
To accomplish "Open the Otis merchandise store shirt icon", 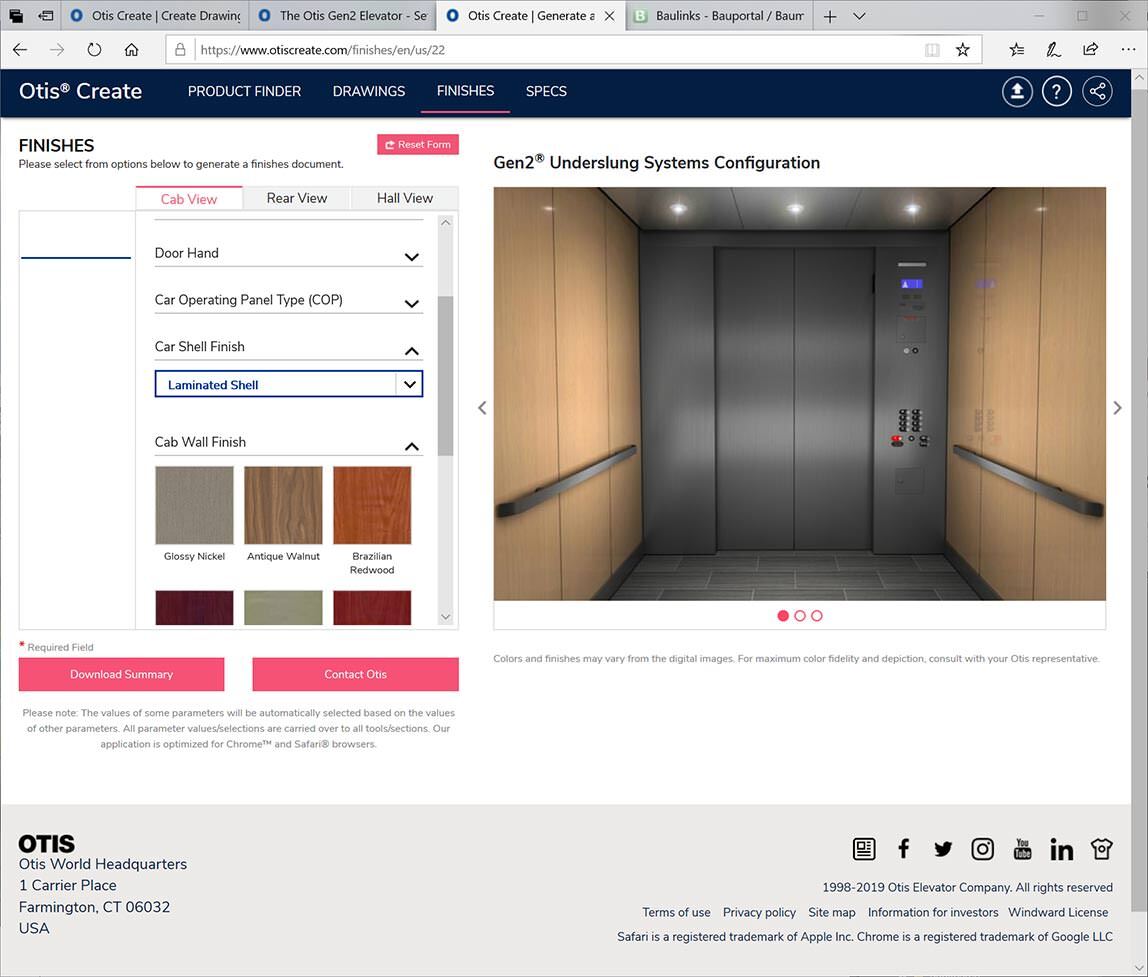I will [x=1101, y=849].
